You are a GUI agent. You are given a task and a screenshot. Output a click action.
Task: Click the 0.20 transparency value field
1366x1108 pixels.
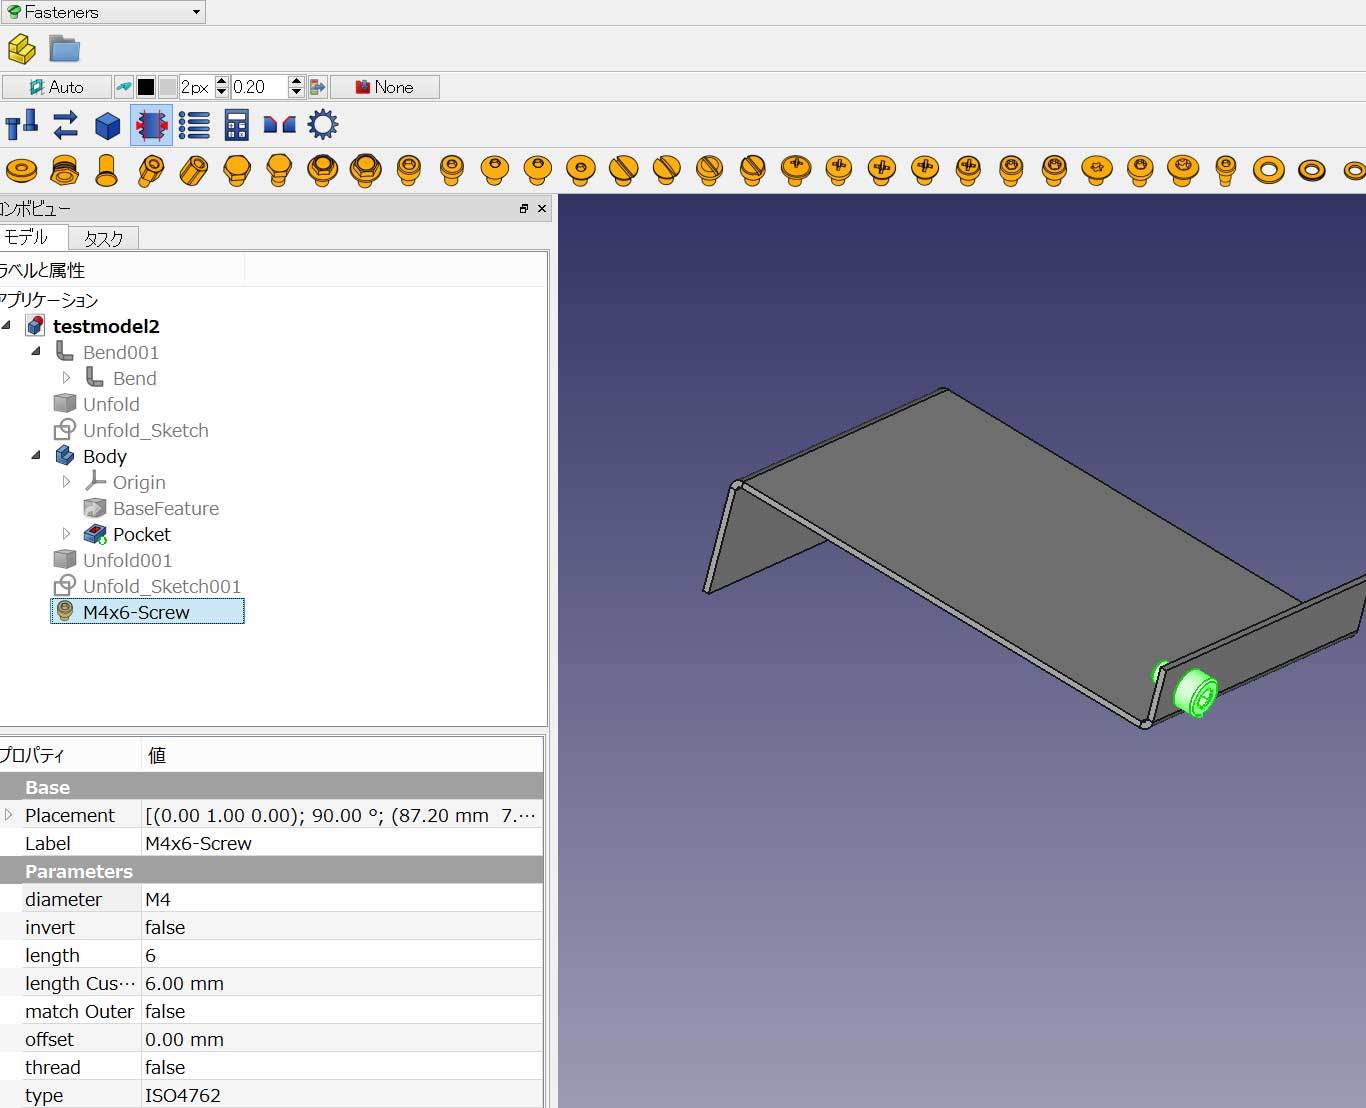tap(259, 87)
